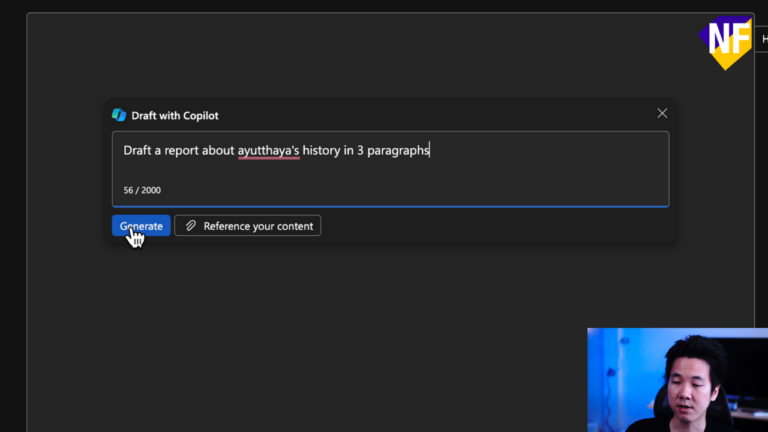Image resolution: width=768 pixels, height=432 pixels.
Task: Click the word Draft in the prompt
Action: (138, 150)
